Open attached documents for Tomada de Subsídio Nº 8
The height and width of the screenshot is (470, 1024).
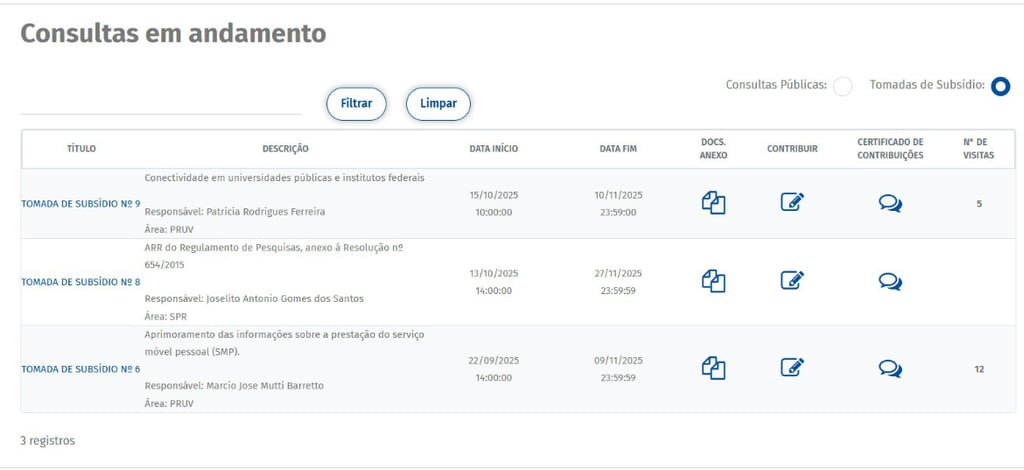(x=713, y=281)
